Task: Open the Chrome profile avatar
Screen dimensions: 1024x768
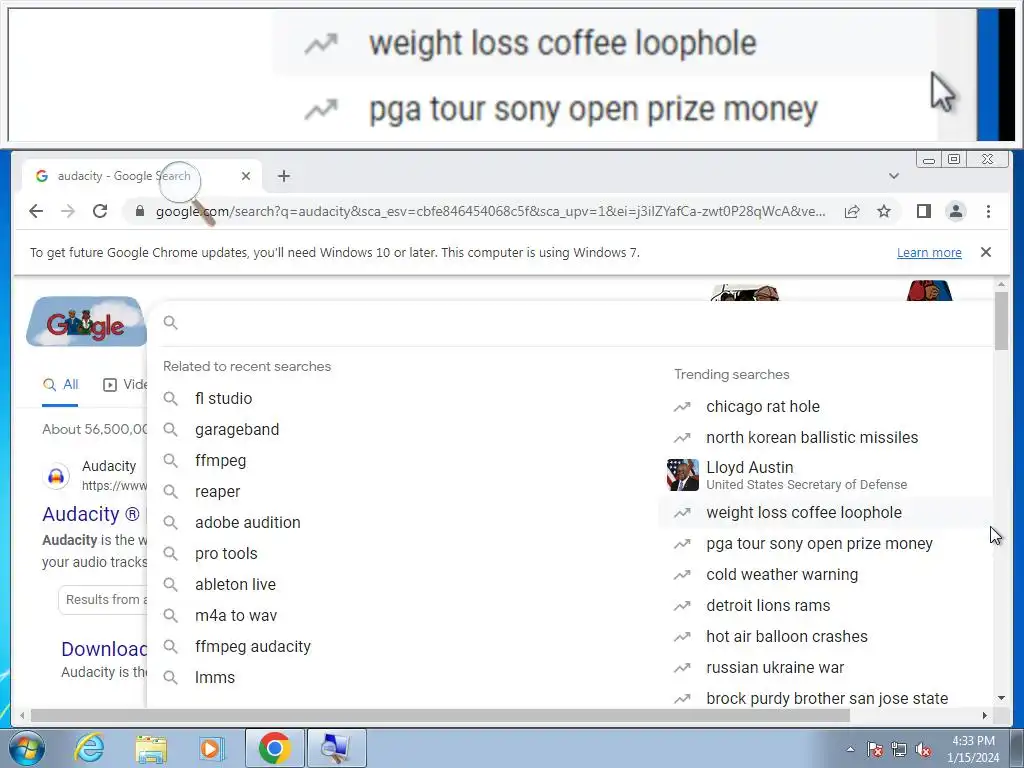Action: click(955, 211)
